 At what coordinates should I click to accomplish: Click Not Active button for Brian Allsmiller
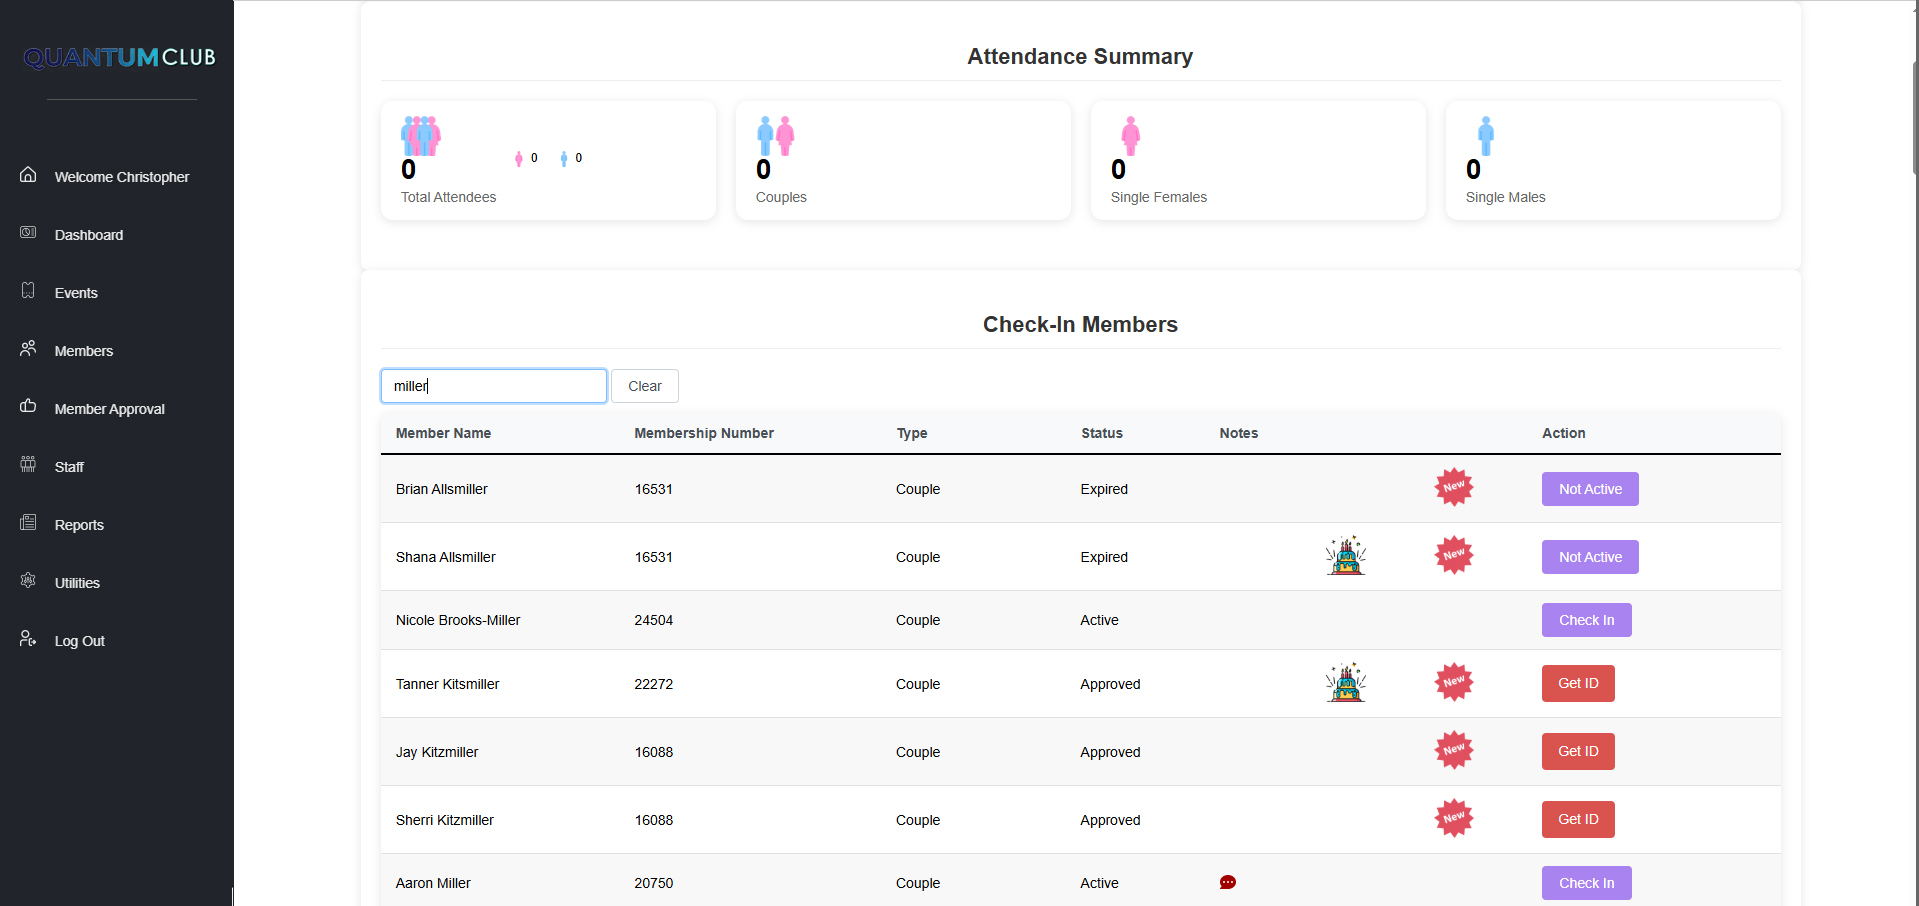pyautogui.click(x=1589, y=489)
